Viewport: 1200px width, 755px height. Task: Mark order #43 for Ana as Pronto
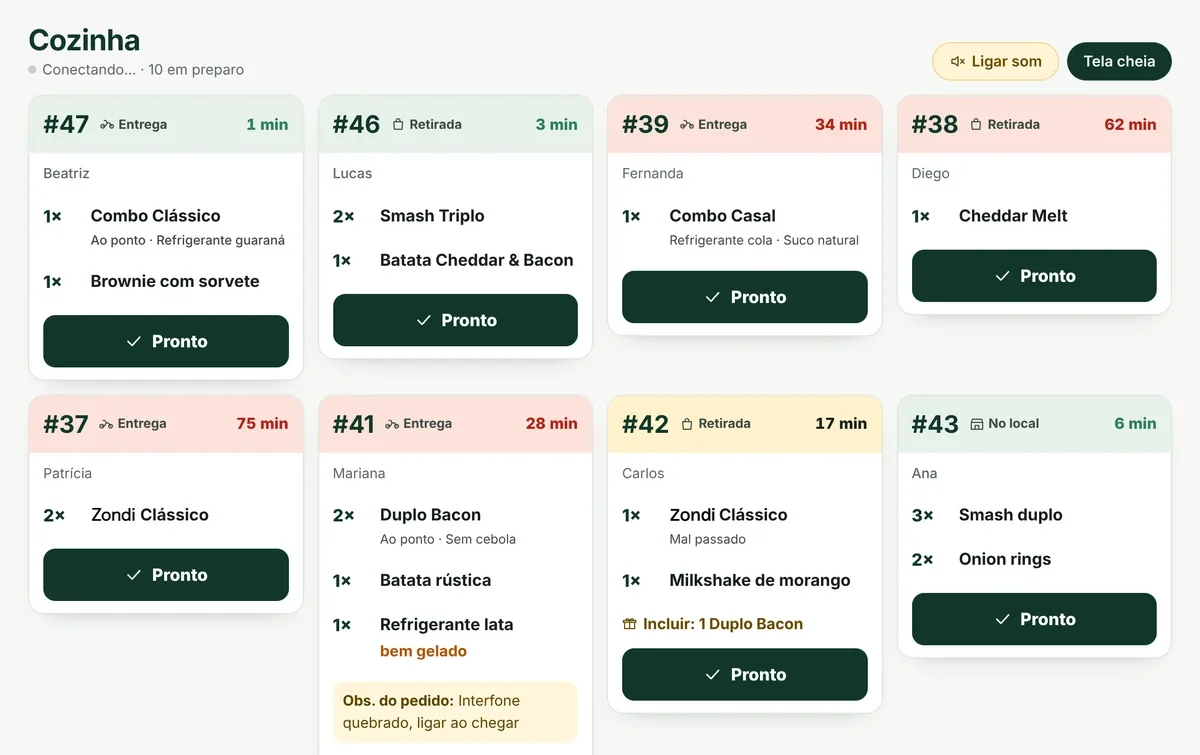[x=1034, y=619]
